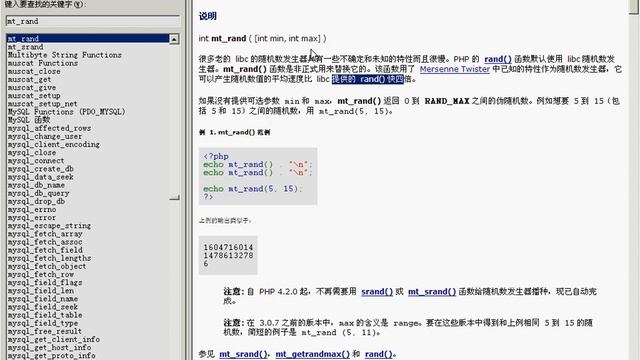Select muscat_close in the index

click(x=34, y=71)
